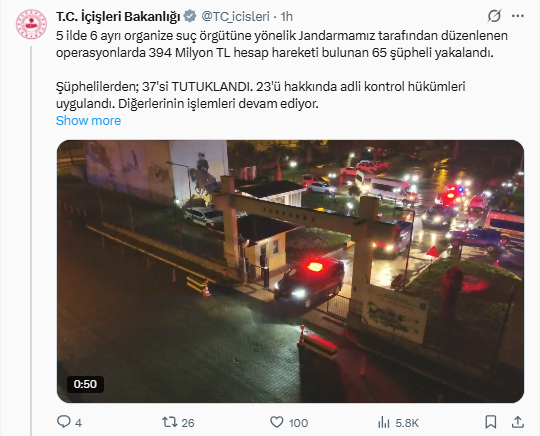Click the T.C. İçişleri Bakanlığı display name

[118, 16]
